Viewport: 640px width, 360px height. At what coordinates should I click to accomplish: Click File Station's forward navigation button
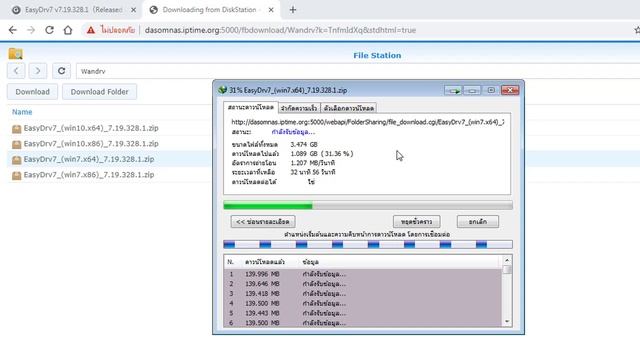pyautogui.click(x=38, y=71)
